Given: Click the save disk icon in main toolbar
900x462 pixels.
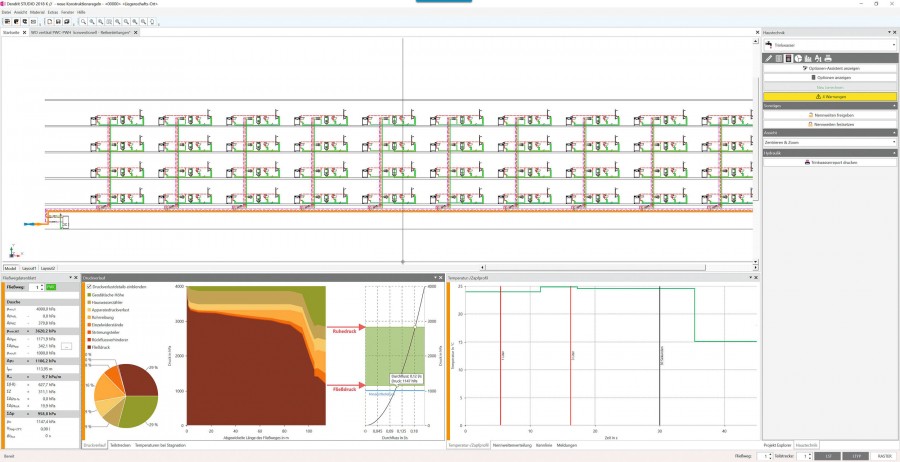Looking at the screenshot, I should click(x=59, y=22).
